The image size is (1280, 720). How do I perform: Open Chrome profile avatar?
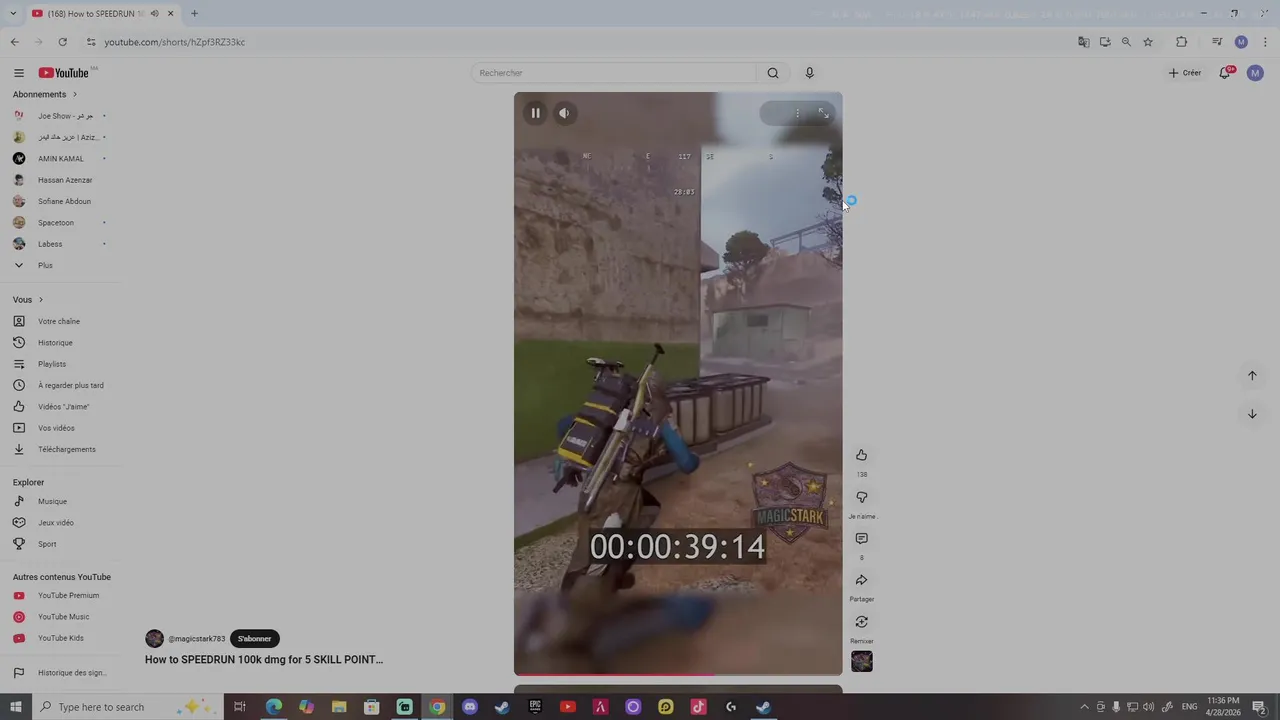click(x=1241, y=42)
